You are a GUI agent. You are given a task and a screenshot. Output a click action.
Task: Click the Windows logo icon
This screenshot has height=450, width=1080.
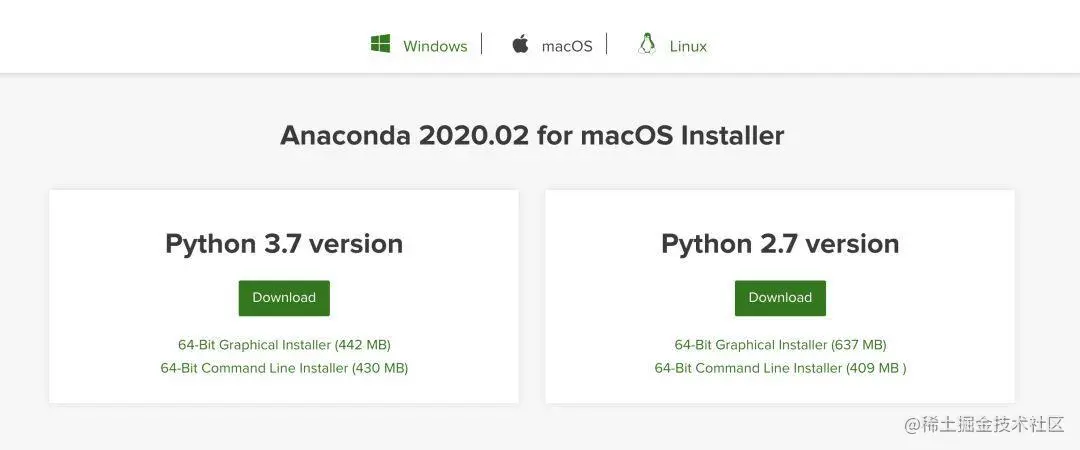(x=380, y=44)
